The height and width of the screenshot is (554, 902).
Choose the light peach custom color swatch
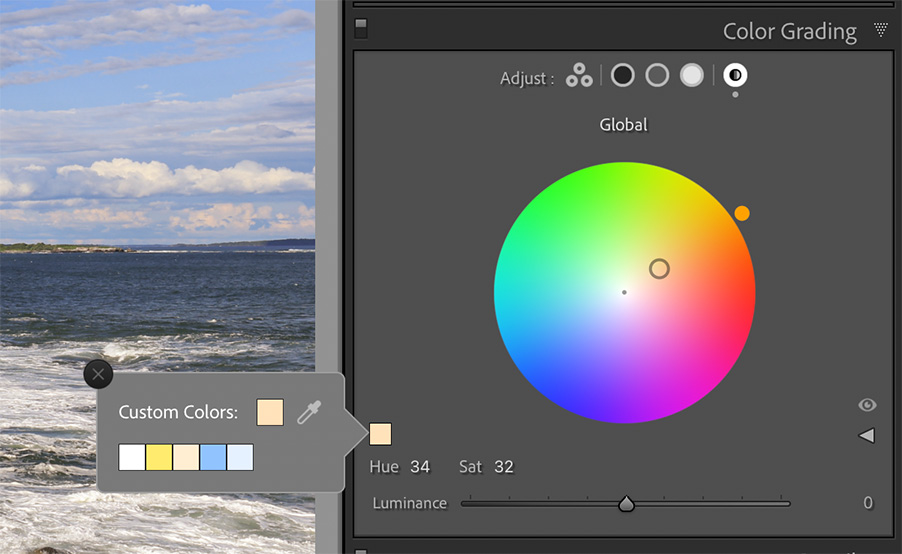186,457
